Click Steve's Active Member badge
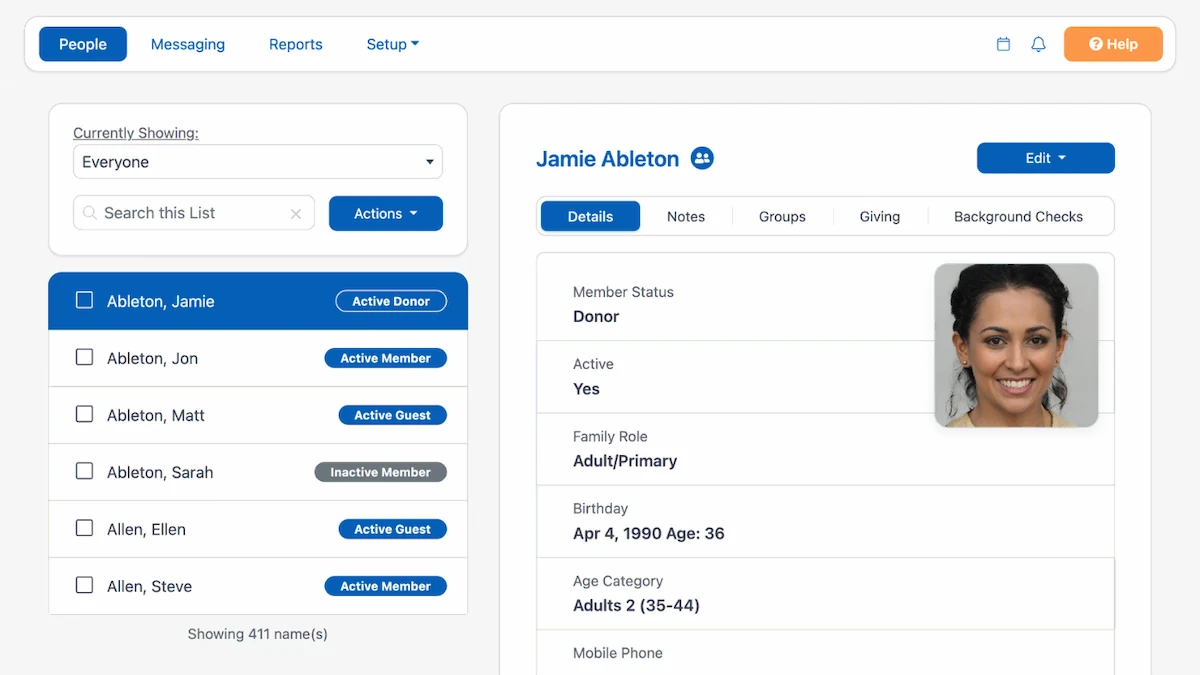The width and height of the screenshot is (1200, 675). coord(386,586)
